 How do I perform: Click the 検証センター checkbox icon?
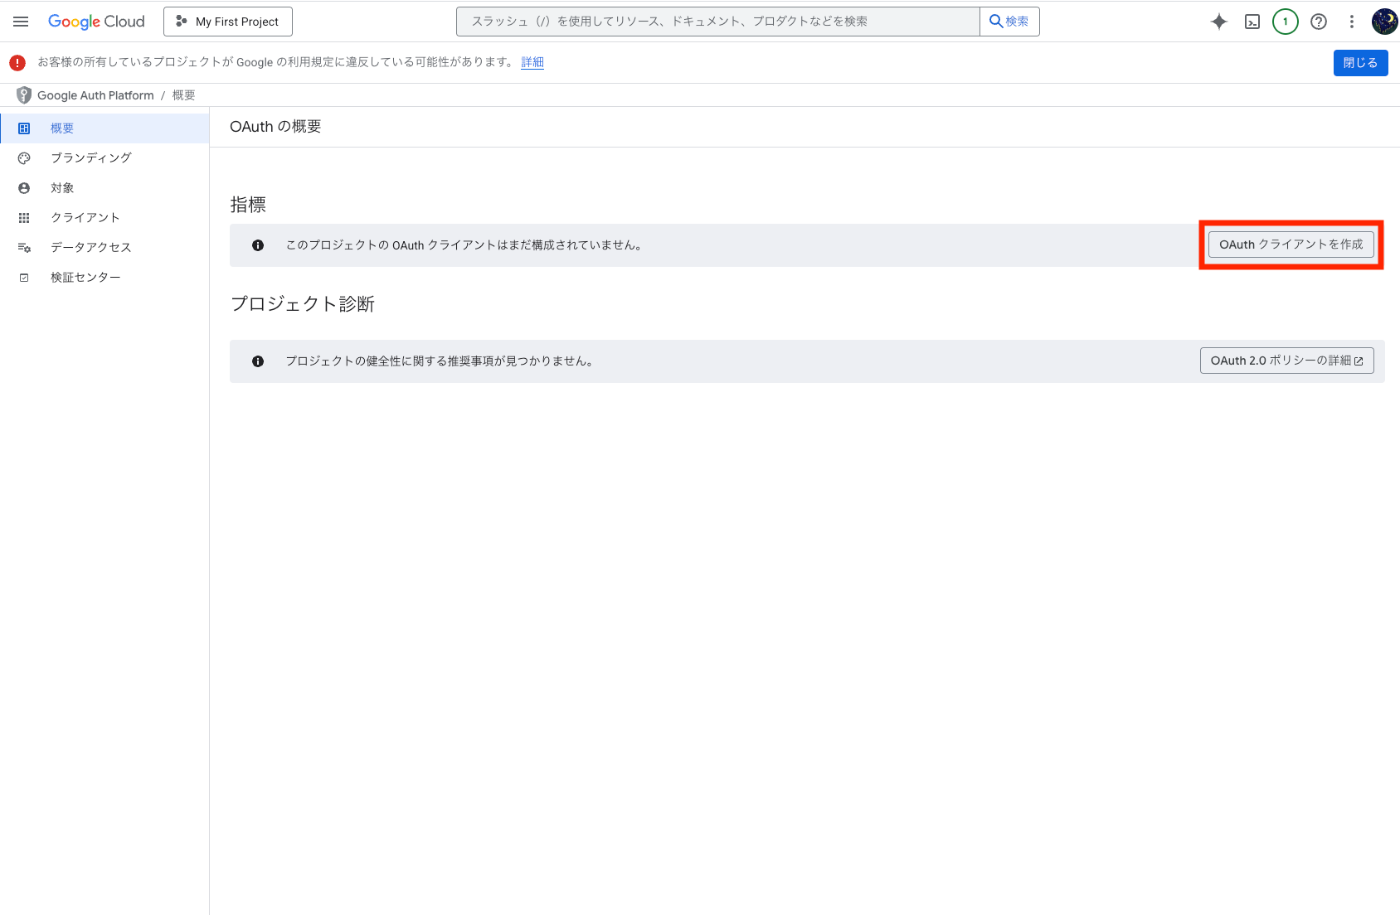(x=24, y=277)
